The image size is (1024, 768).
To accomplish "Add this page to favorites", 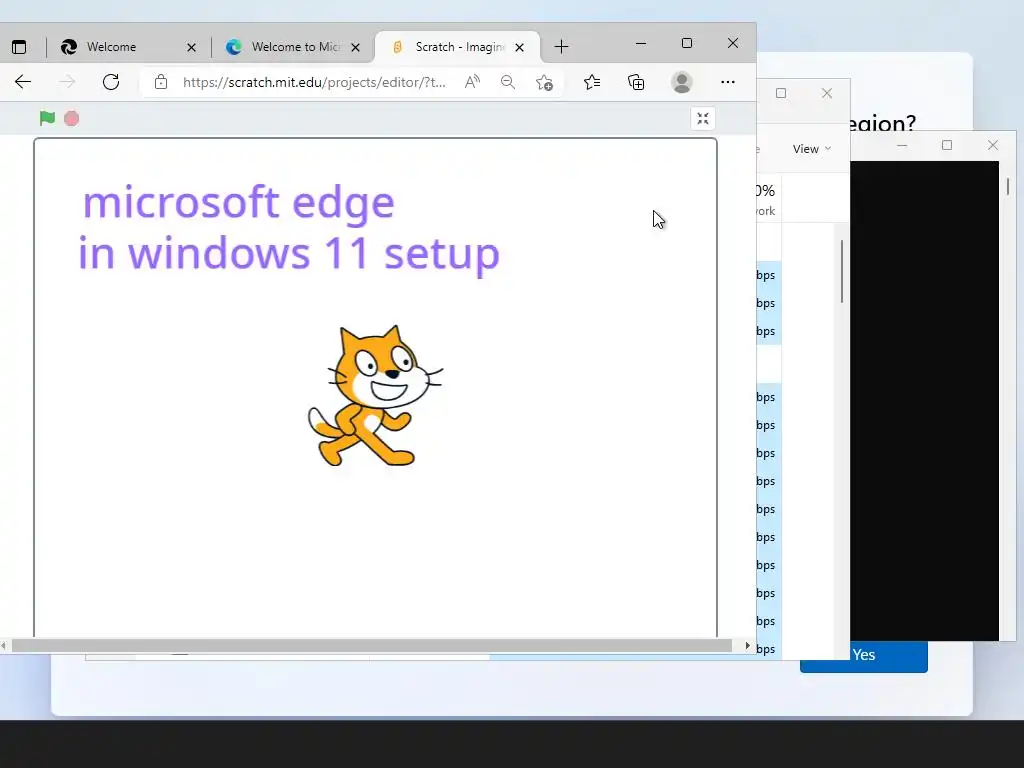I will tap(544, 82).
